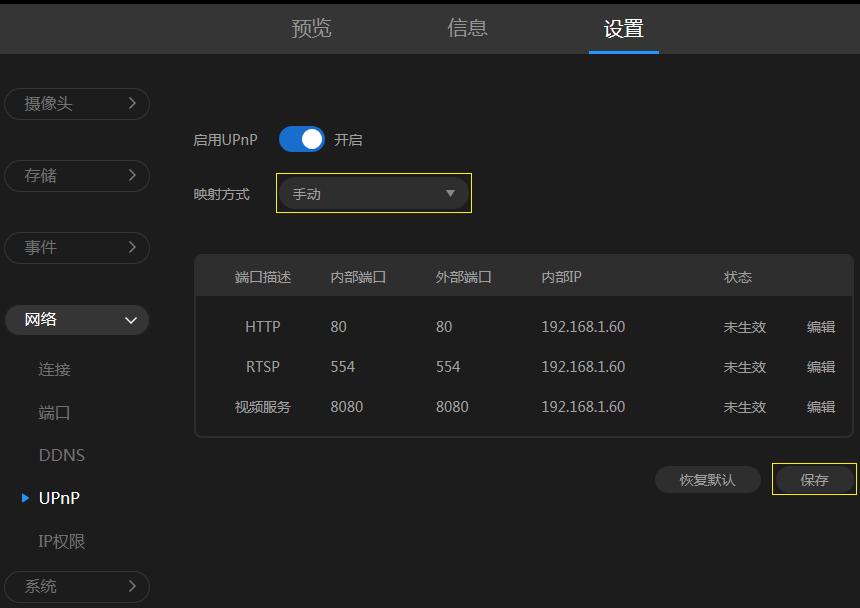Expand the 存储 (Storage) settings section

[77, 175]
